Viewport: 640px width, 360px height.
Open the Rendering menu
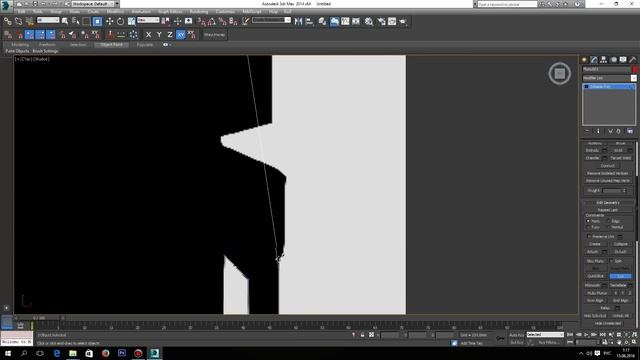[x=199, y=12]
